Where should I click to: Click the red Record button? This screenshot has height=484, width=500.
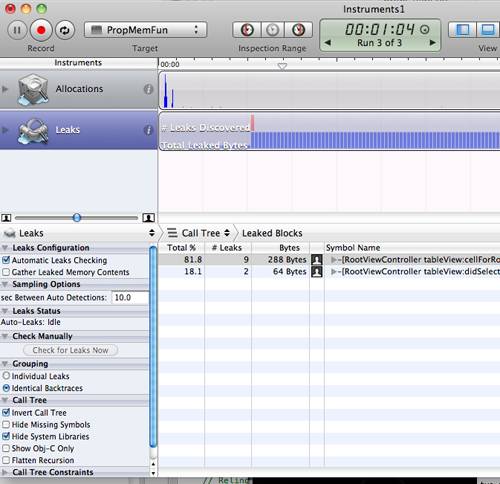41,30
